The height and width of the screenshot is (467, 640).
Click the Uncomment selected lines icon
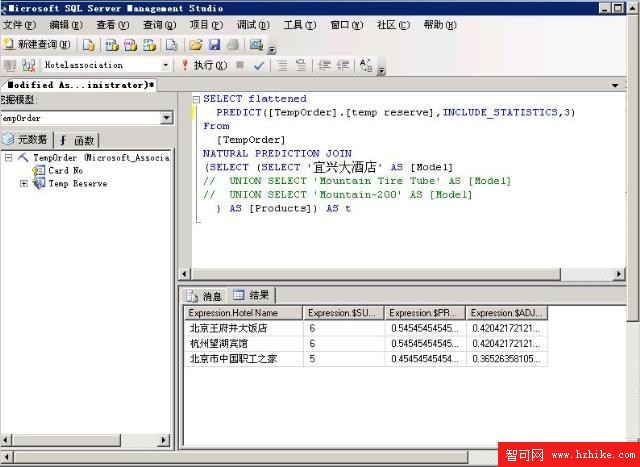301,65
